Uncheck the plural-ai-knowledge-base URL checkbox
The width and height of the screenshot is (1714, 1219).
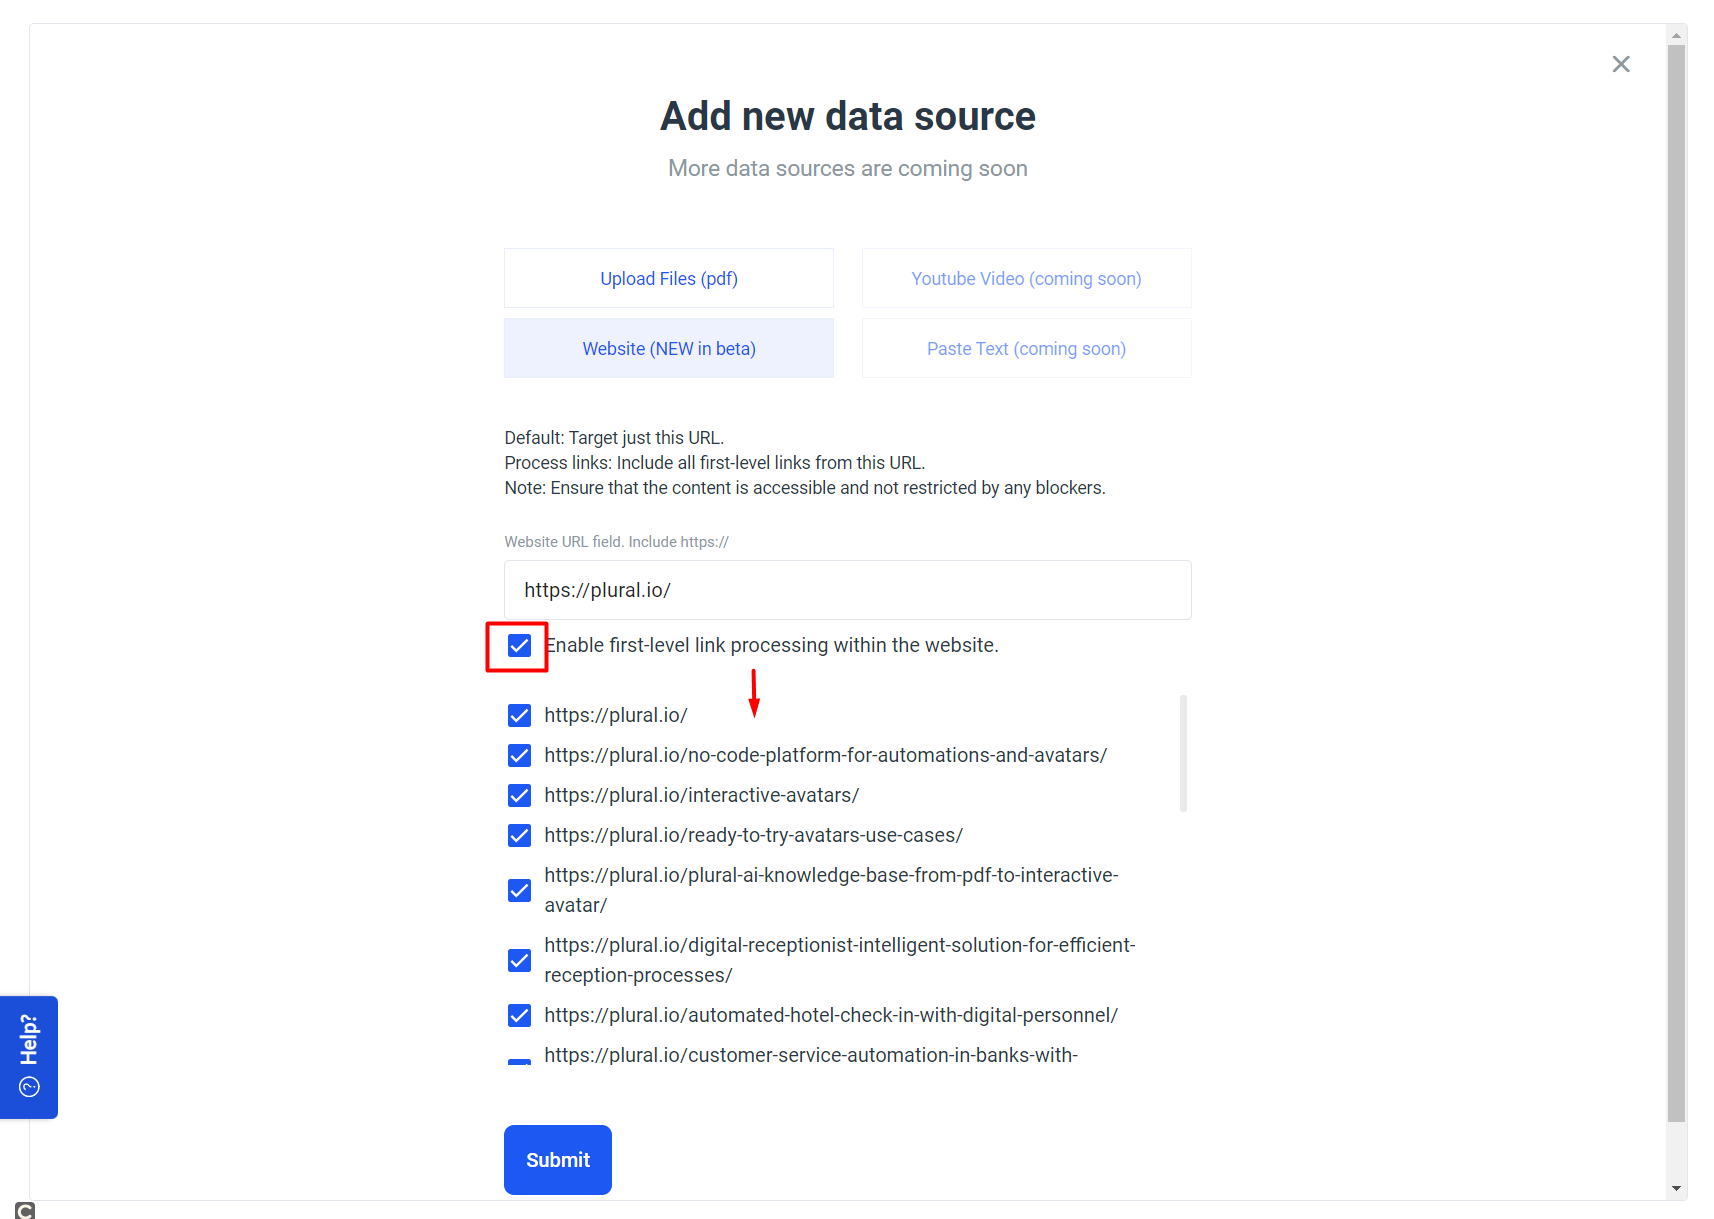coord(519,891)
